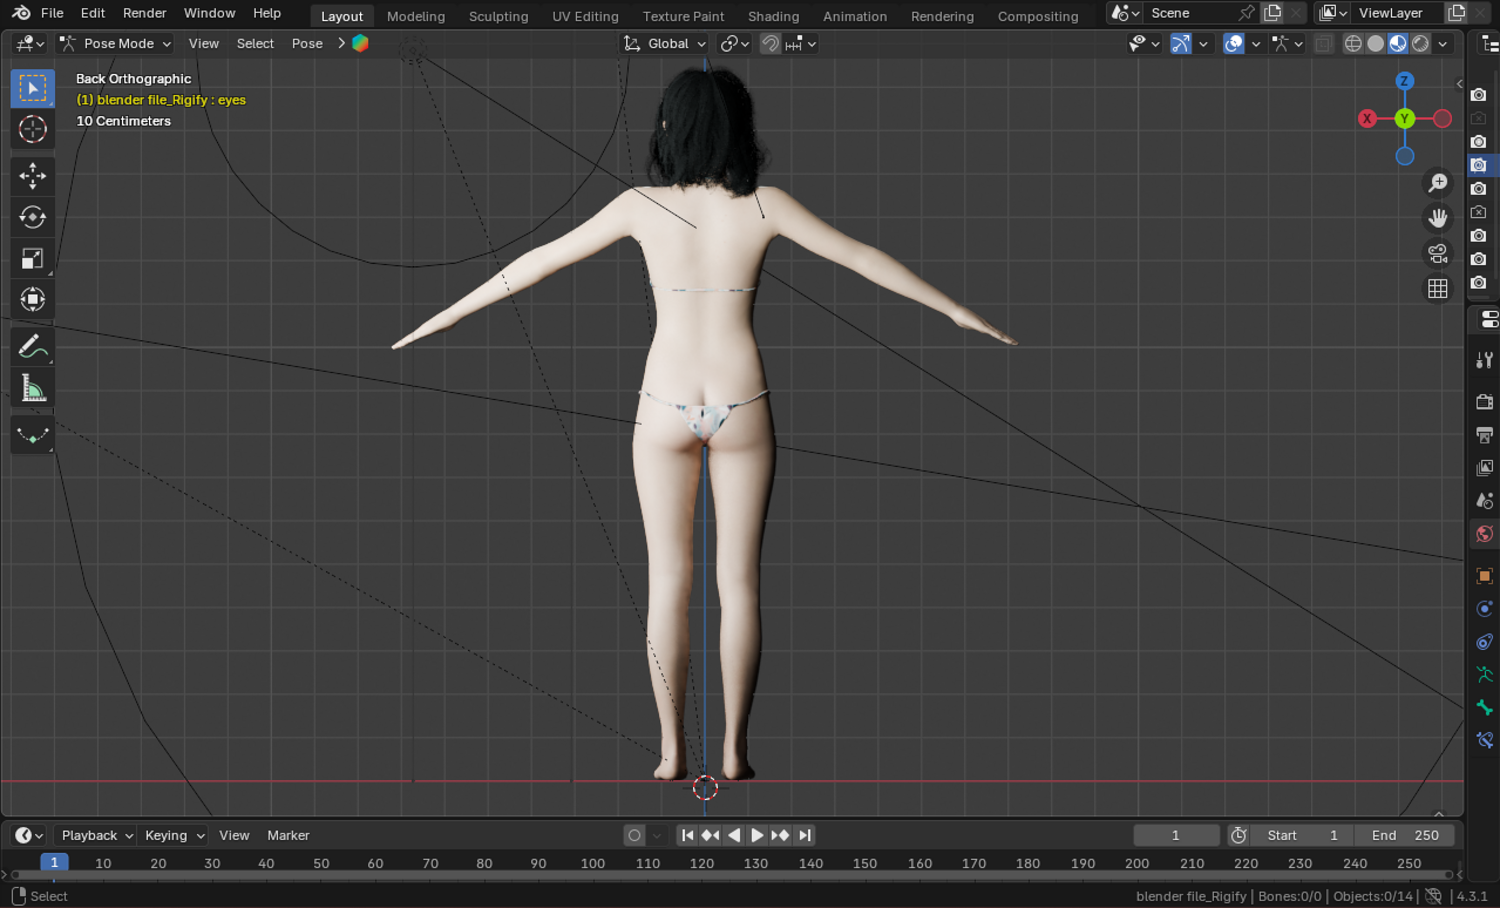The image size is (1500, 908).
Task: Play the animation in reverse
Action: pyautogui.click(x=734, y=835)
